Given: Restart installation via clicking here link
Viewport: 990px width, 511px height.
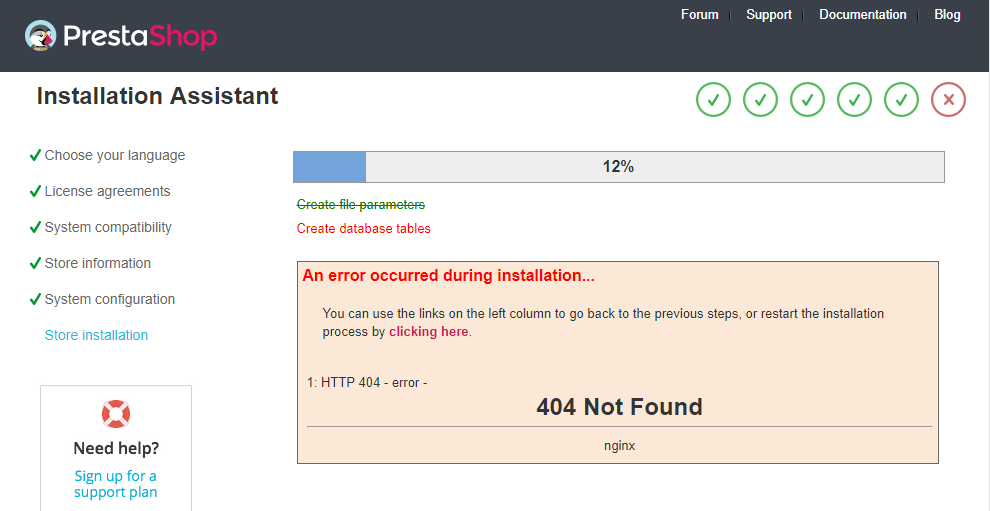Looking at the screenshot, I should tap(429, 332).
